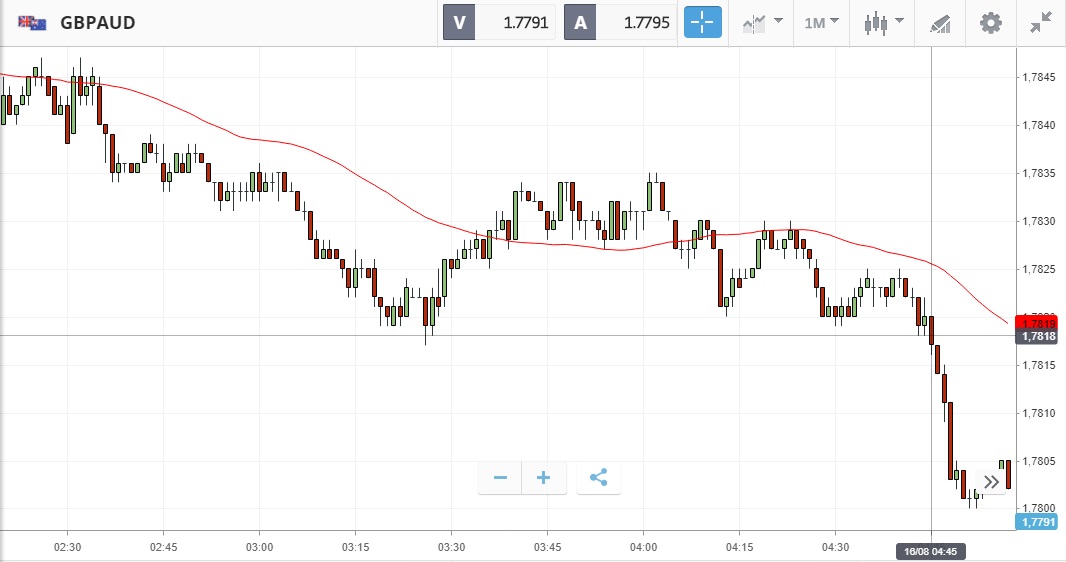Expand the 1M timeframe dropdown
Viewport: 1066px width, 562px height.
(x=822, y=22)
